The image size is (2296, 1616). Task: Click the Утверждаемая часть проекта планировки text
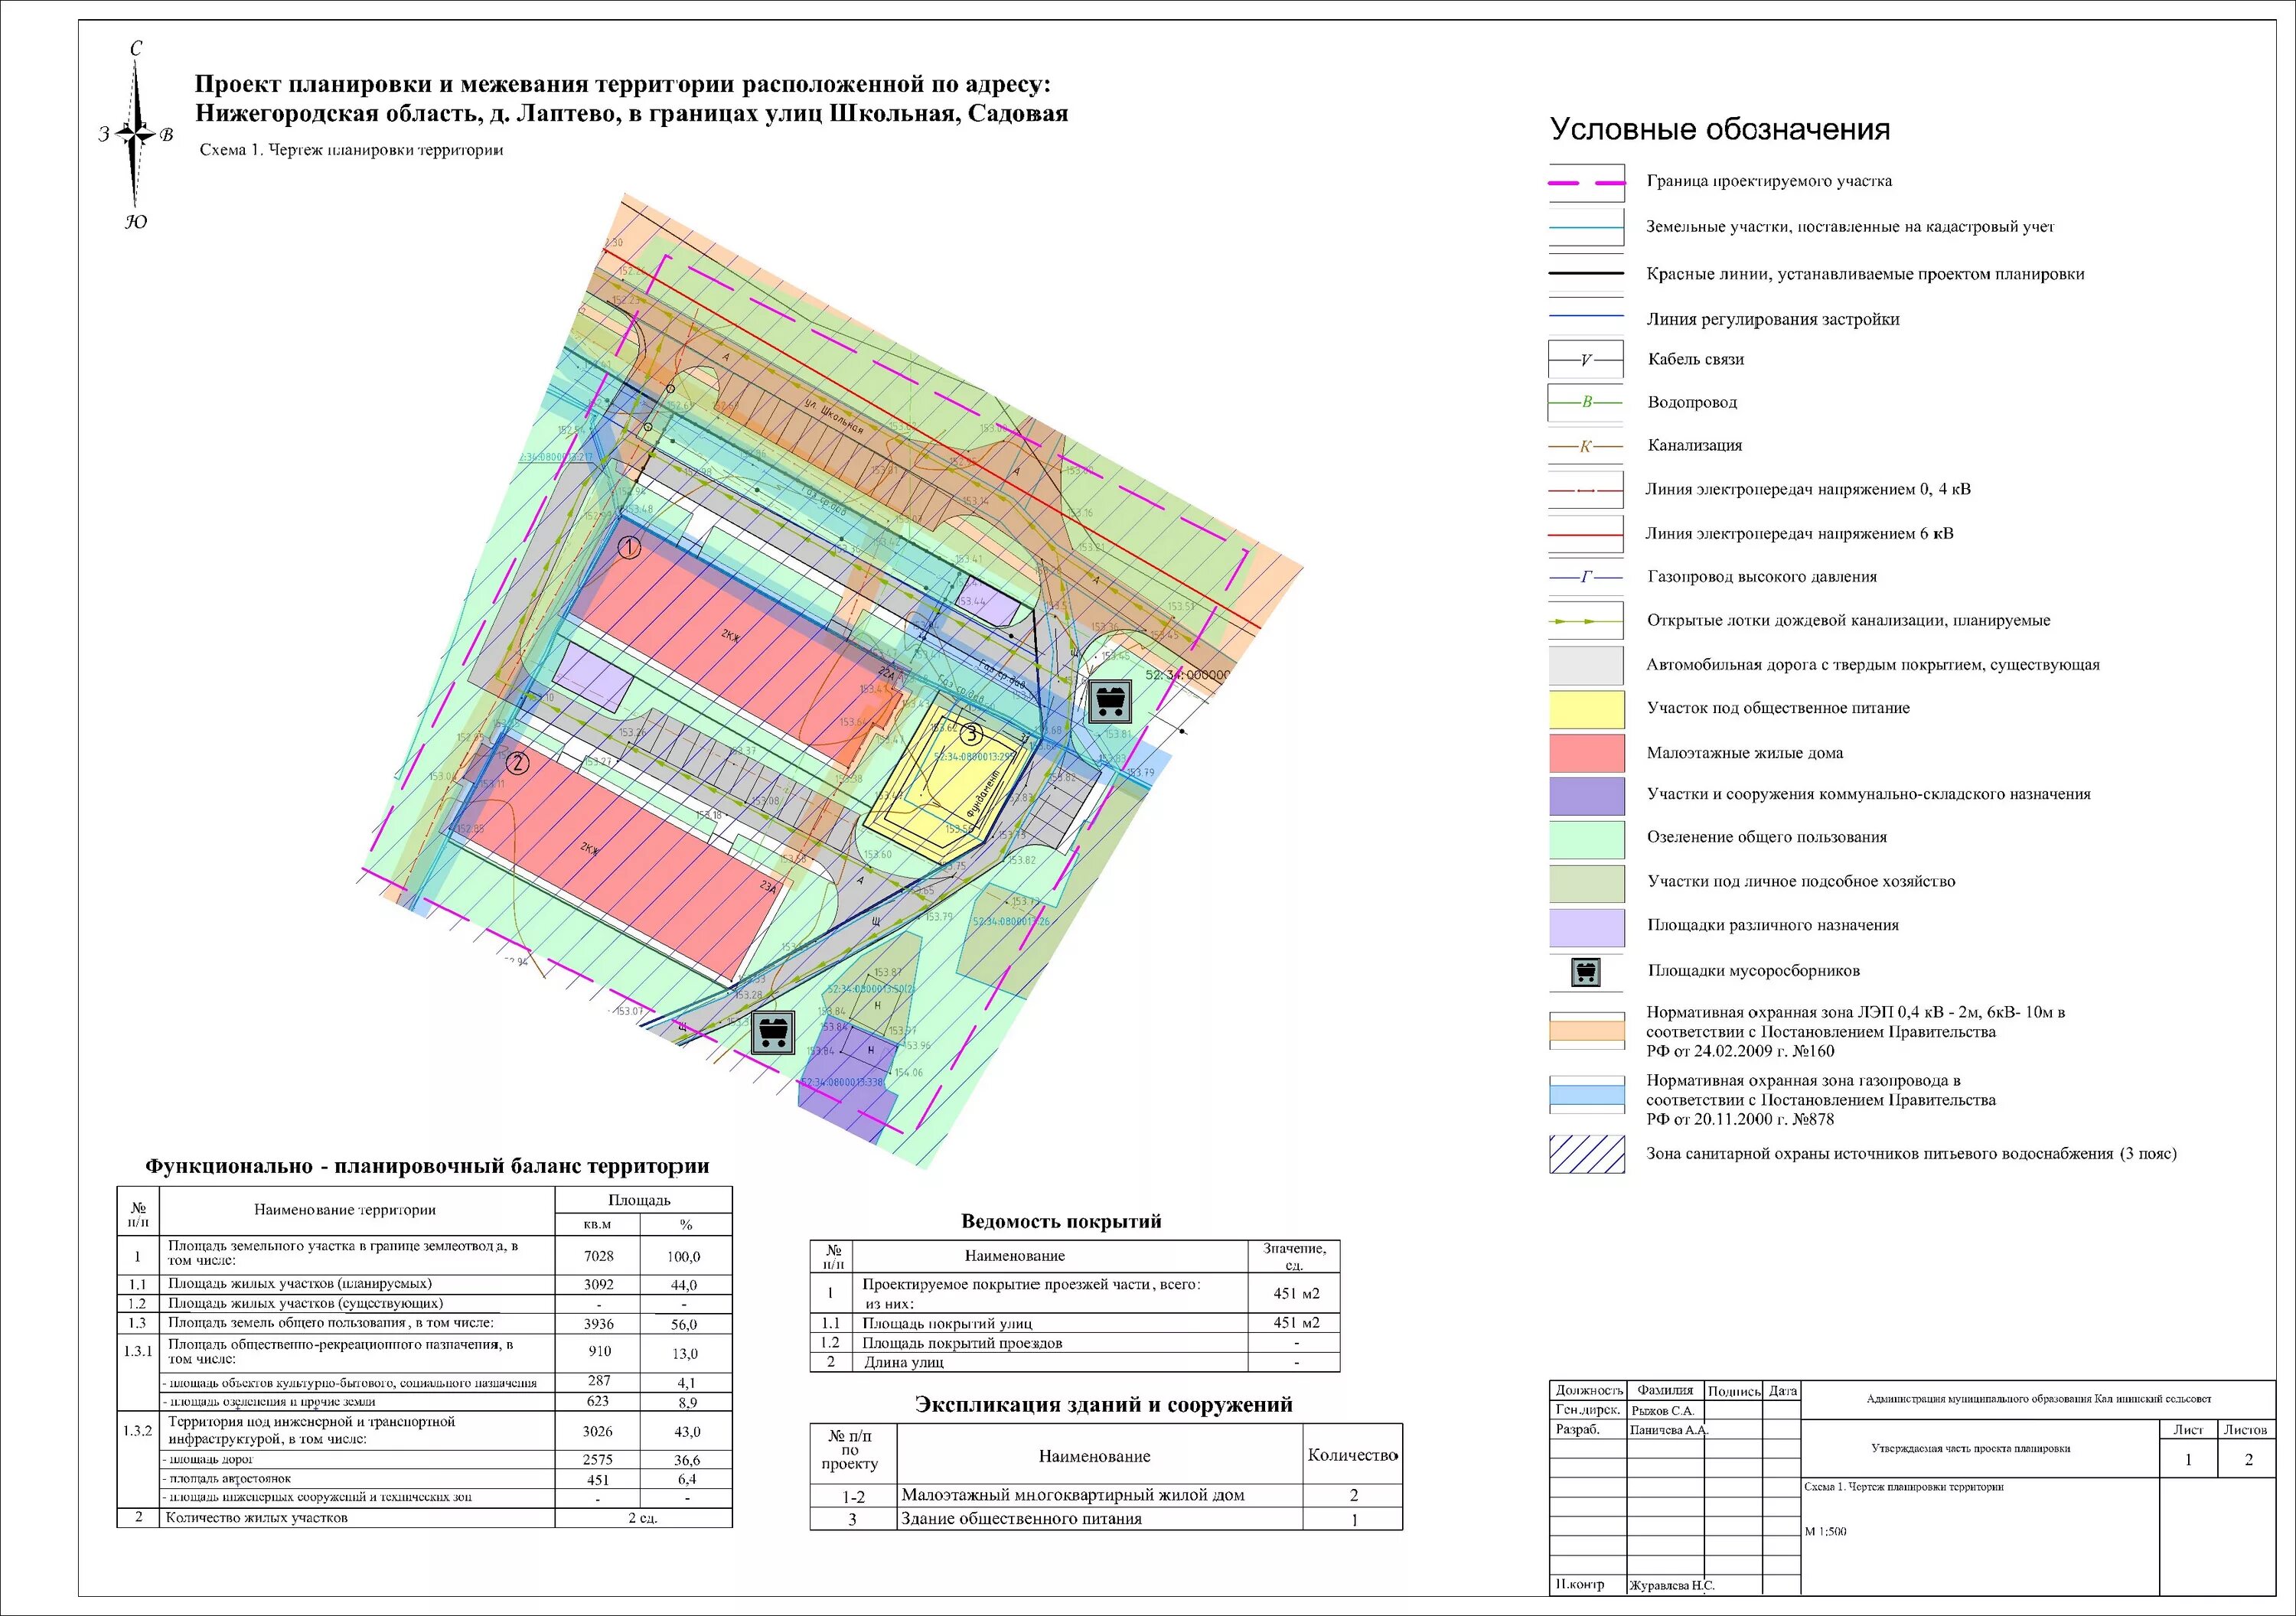pyautogui.click(x=1970, y=1449)
